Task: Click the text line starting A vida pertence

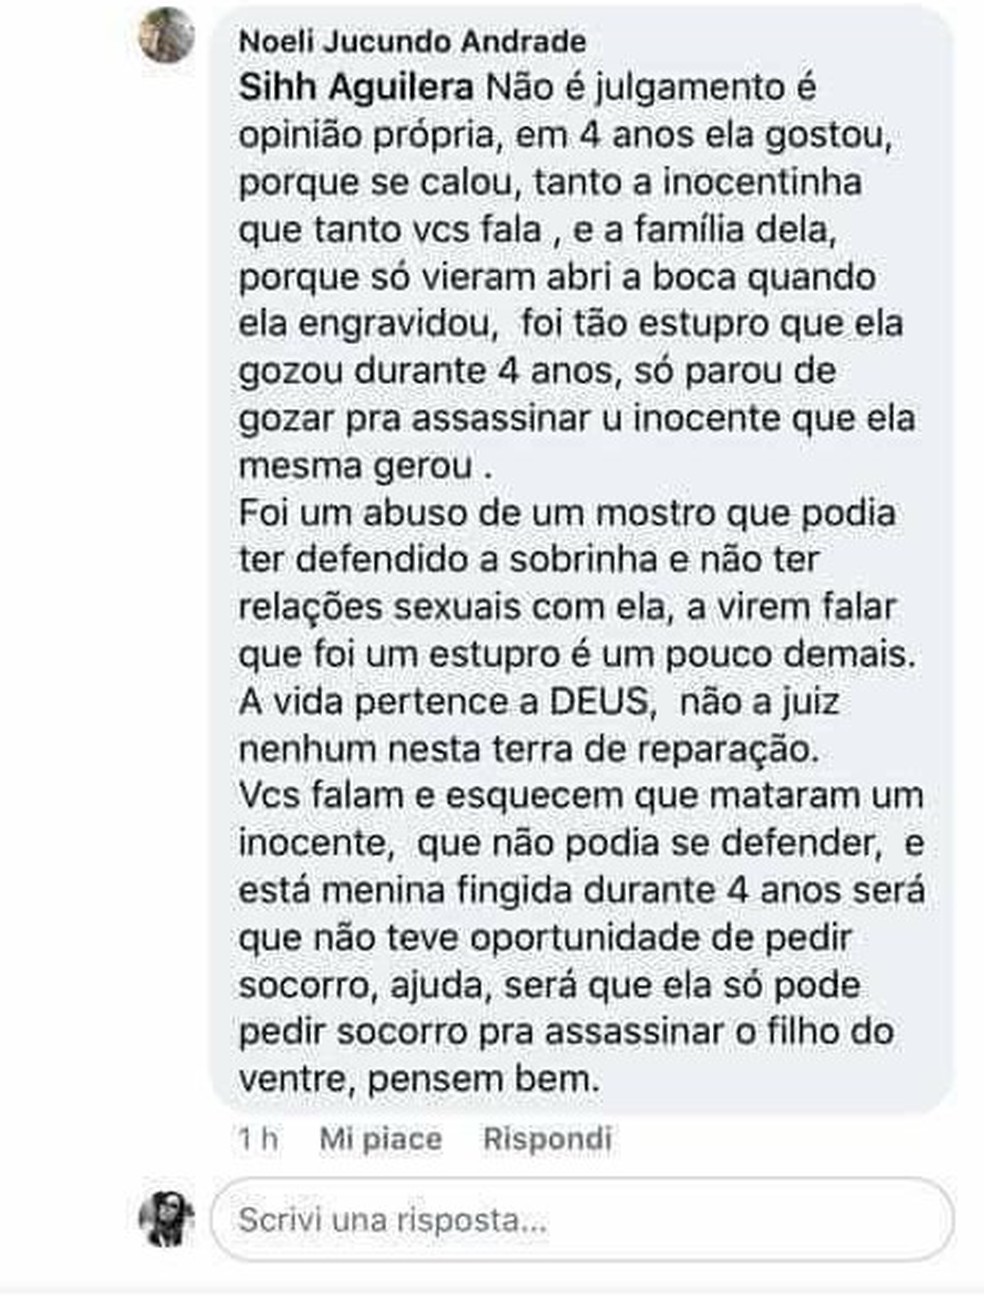Action: coord(538,701)
